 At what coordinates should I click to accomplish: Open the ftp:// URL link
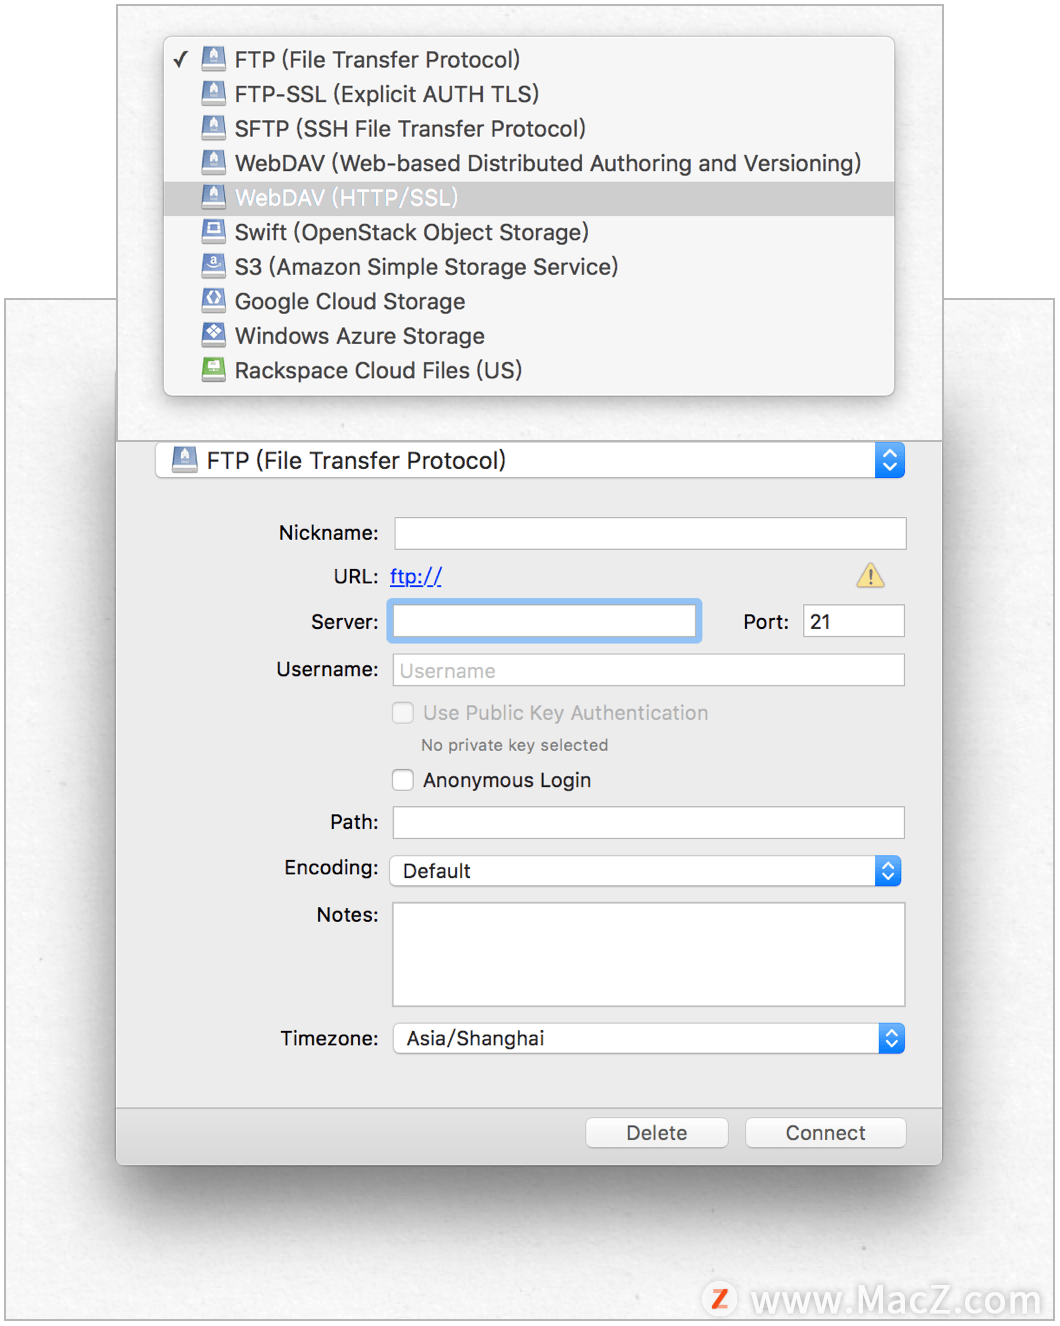416,576
